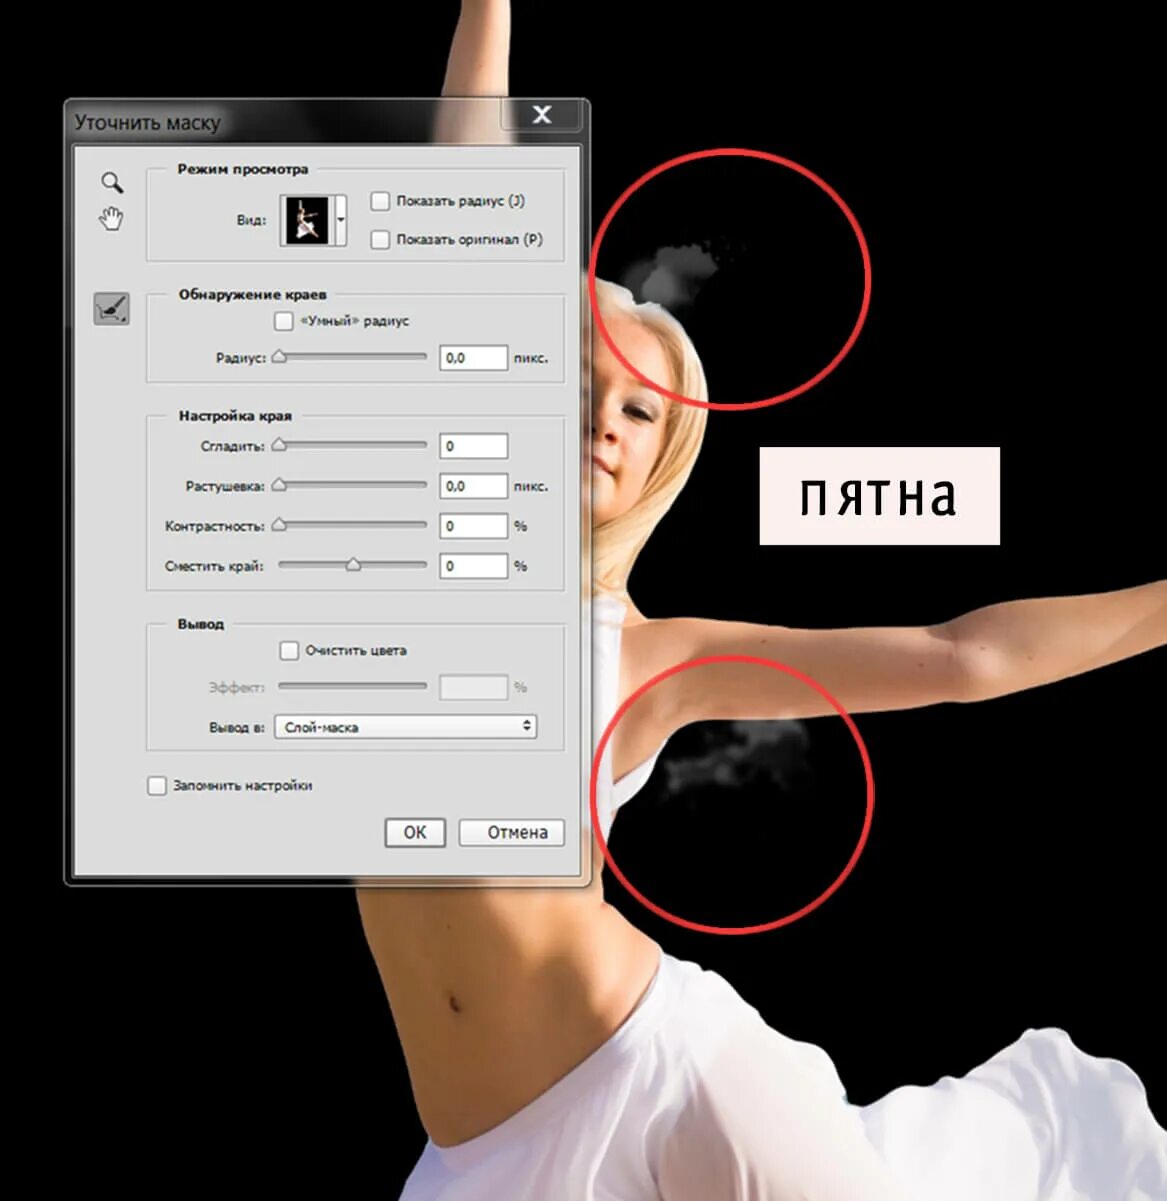Enable Запомнить настройки checkbox
This screenshot has height=1201, width=1167.
pos(156,786)
